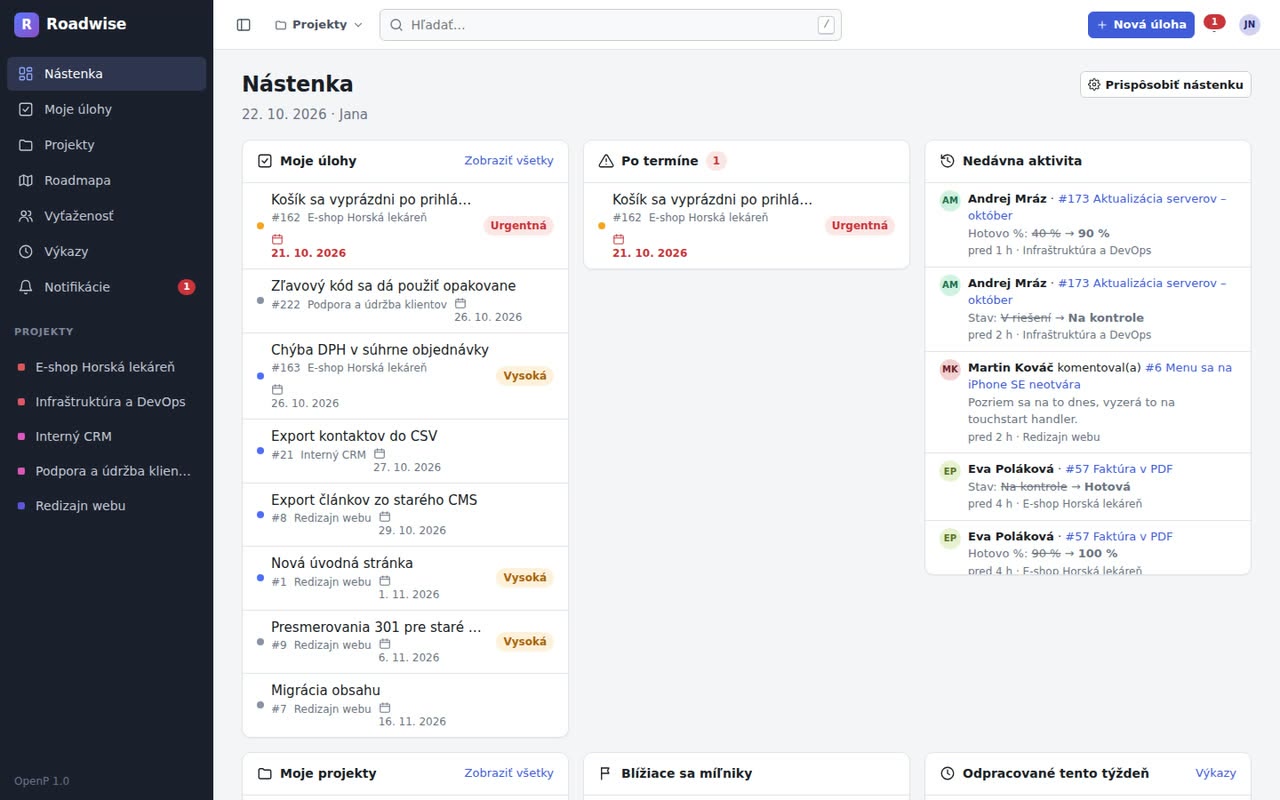Open the sidebar Projekty menu item

[107, 145]
